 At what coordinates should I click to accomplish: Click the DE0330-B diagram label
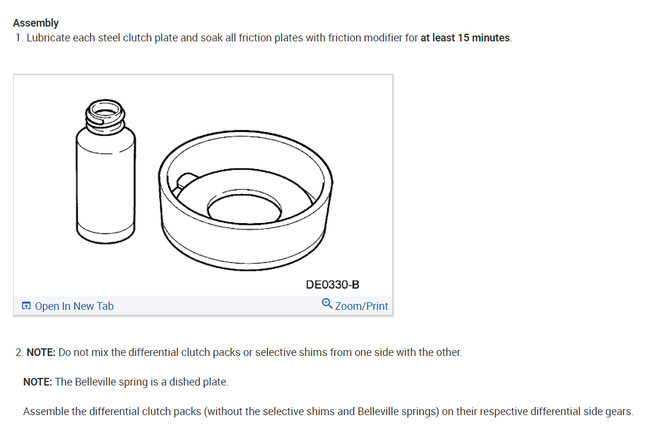coord(332,285)
